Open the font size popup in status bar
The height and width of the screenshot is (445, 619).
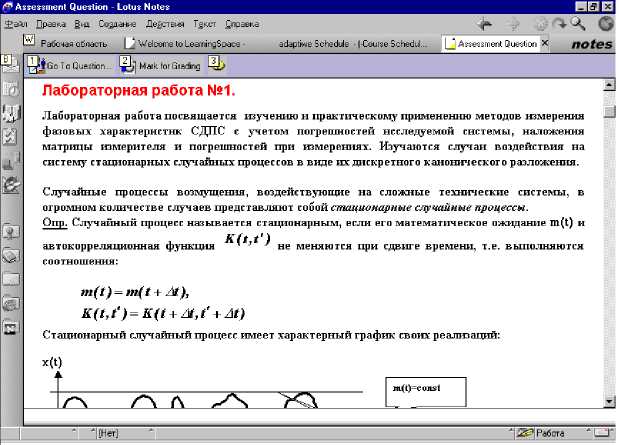pos(86,433)
